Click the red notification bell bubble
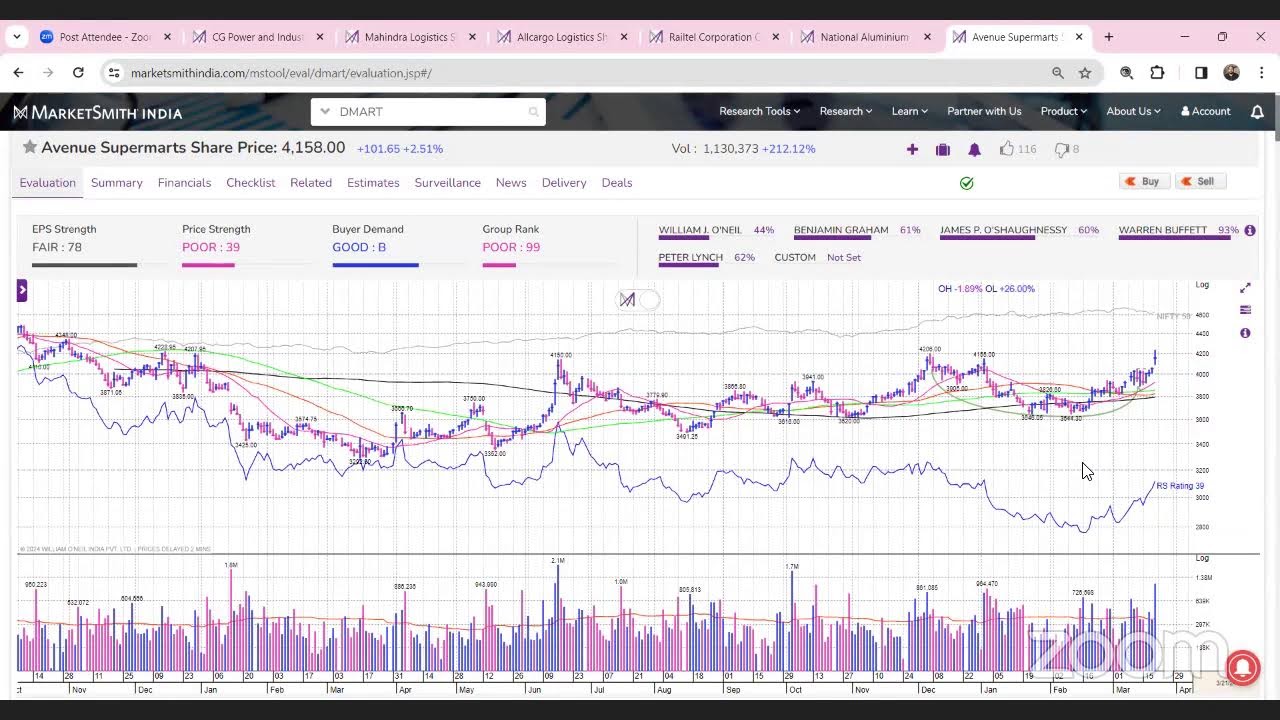Image resolution: width=1280 pixels, height=720 pixels. coord(1243,668)
